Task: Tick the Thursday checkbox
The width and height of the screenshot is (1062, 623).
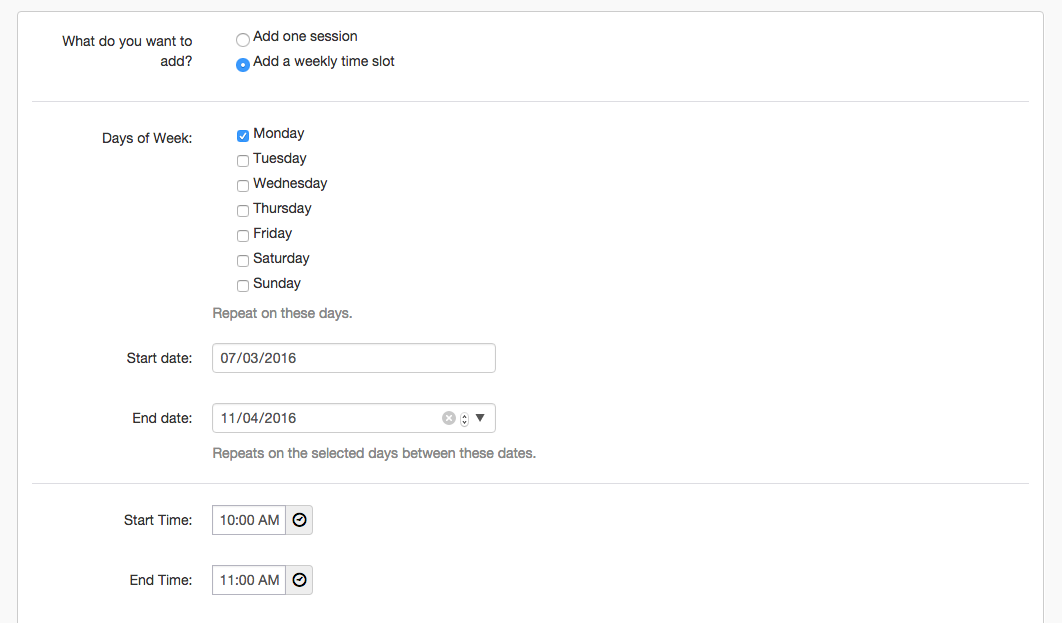Action: point(243,211)
